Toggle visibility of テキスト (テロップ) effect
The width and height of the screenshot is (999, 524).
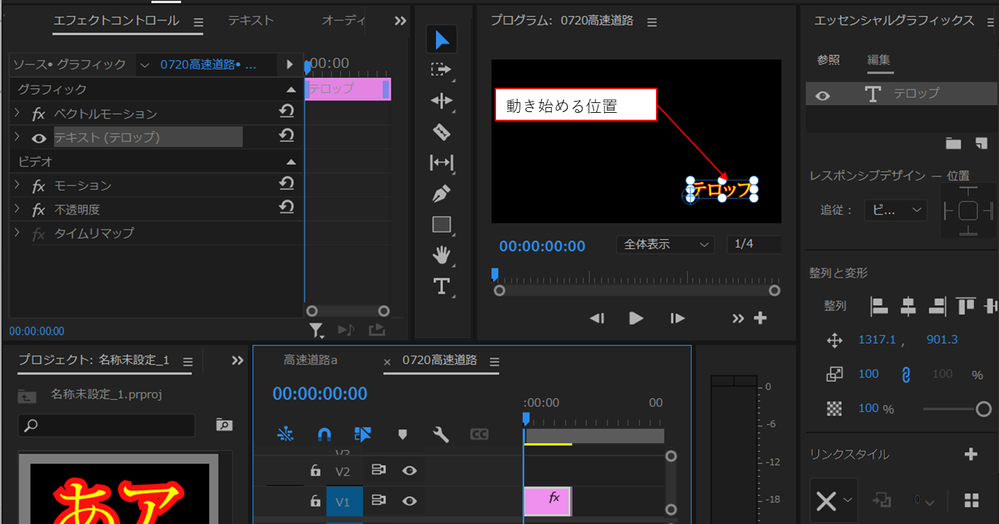point(39,138)
